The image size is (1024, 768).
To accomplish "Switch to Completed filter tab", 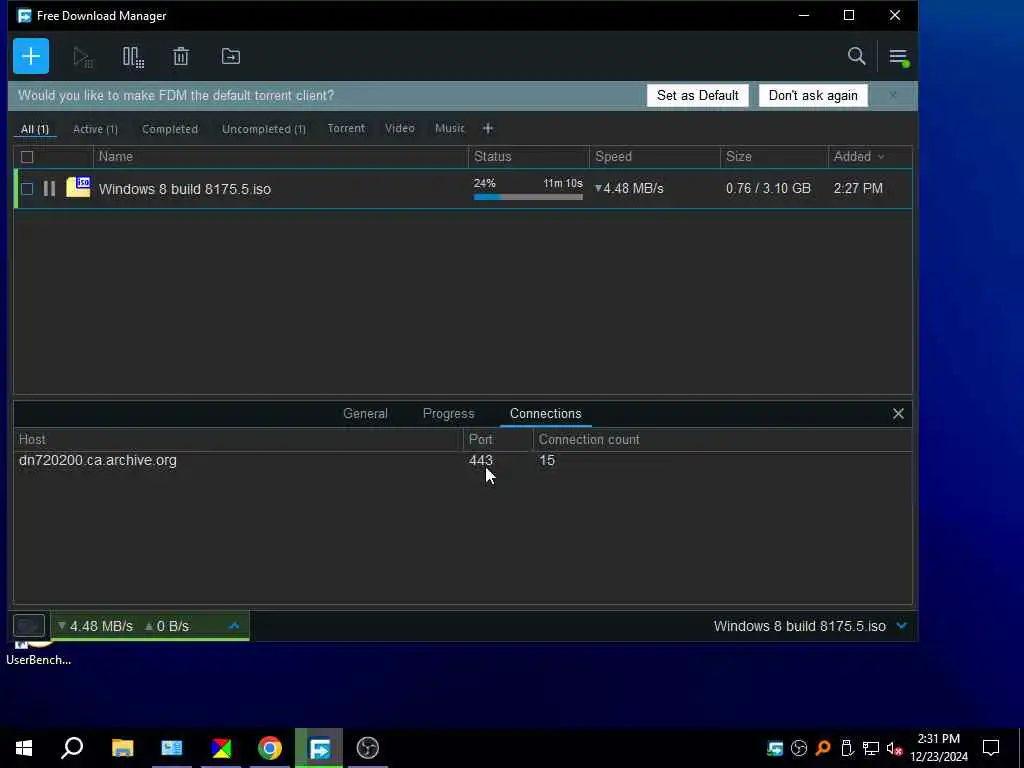I will [170, 129].
